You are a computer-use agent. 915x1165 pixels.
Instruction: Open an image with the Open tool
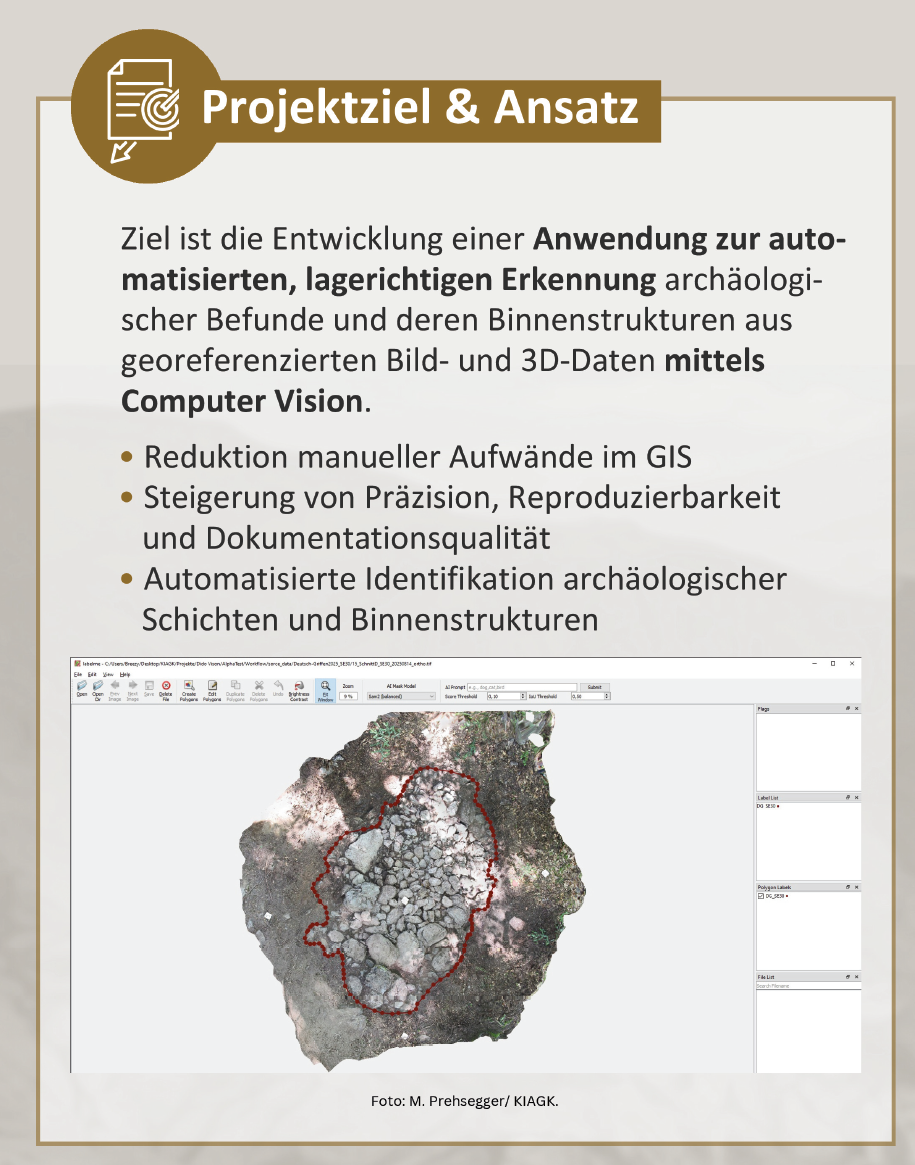coord(82,689)
